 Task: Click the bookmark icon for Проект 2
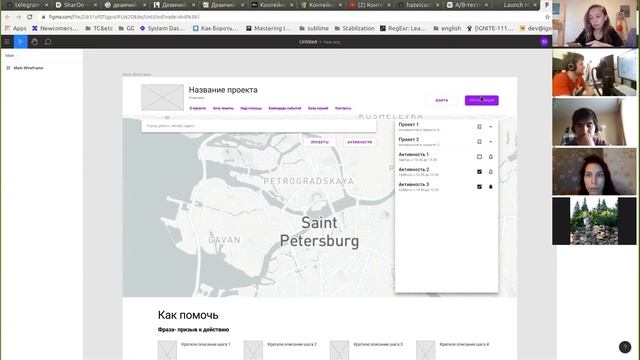(x=479, y=142)
